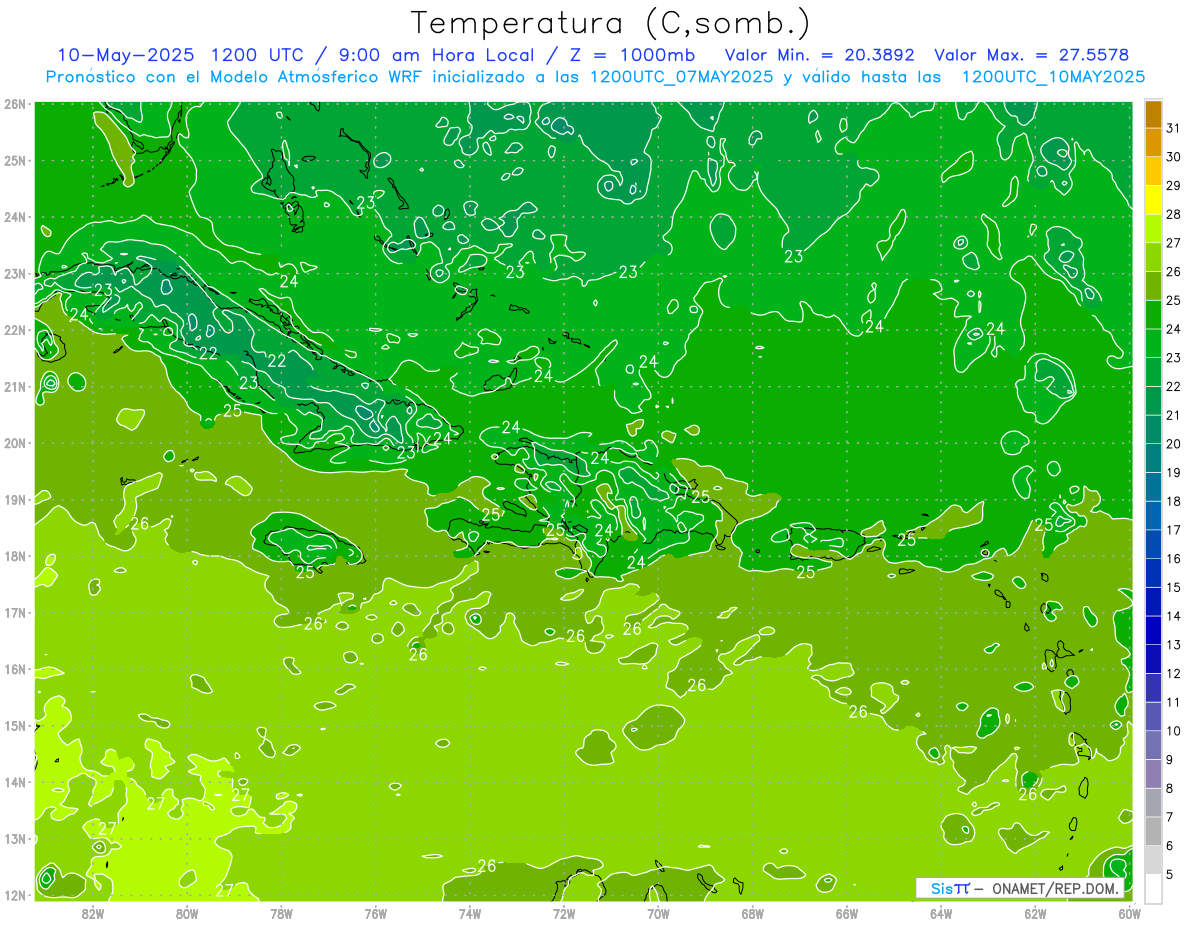Click the '22N' latitude axis label
The image size is (1200, 927).
point(15,330)
